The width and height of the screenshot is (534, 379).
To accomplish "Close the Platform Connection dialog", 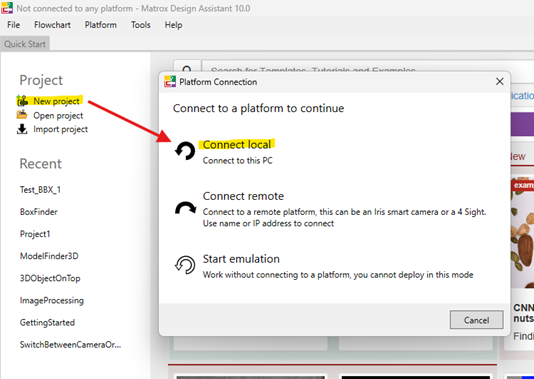I will [500, 82].
